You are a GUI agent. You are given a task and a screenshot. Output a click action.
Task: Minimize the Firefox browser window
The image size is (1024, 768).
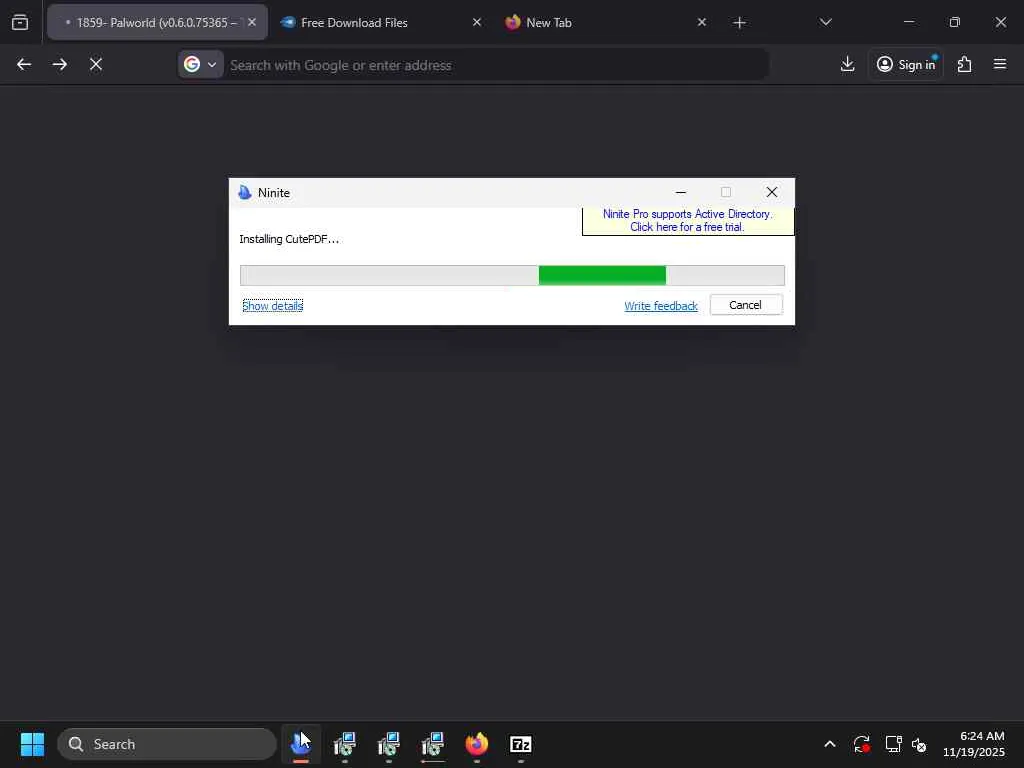(x=908, y=22)
